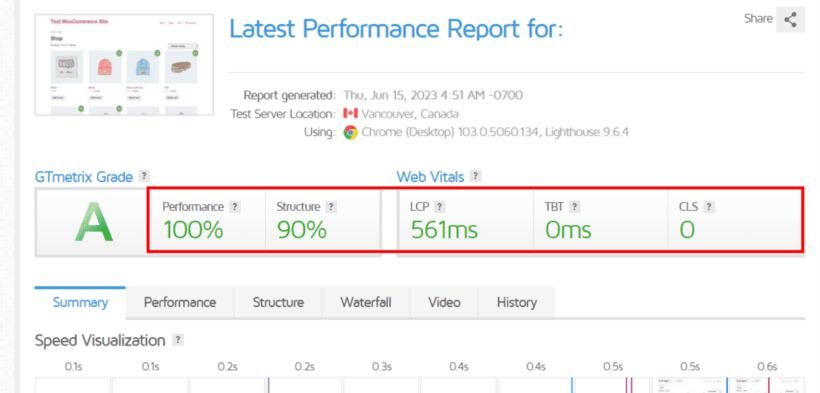Click the Speed Visualization heading
Viewport: 820px width, 393px height.
100,341
